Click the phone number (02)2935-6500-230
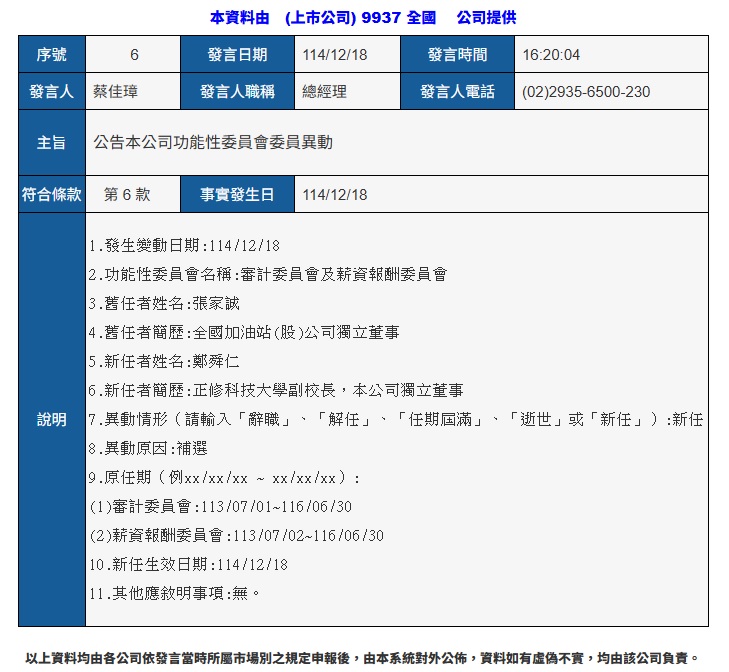Screen dimensions: 729x672 point(586,92)
